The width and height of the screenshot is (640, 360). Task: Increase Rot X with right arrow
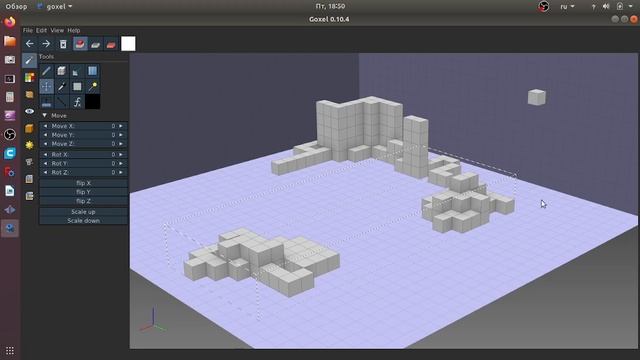[121, 155]
